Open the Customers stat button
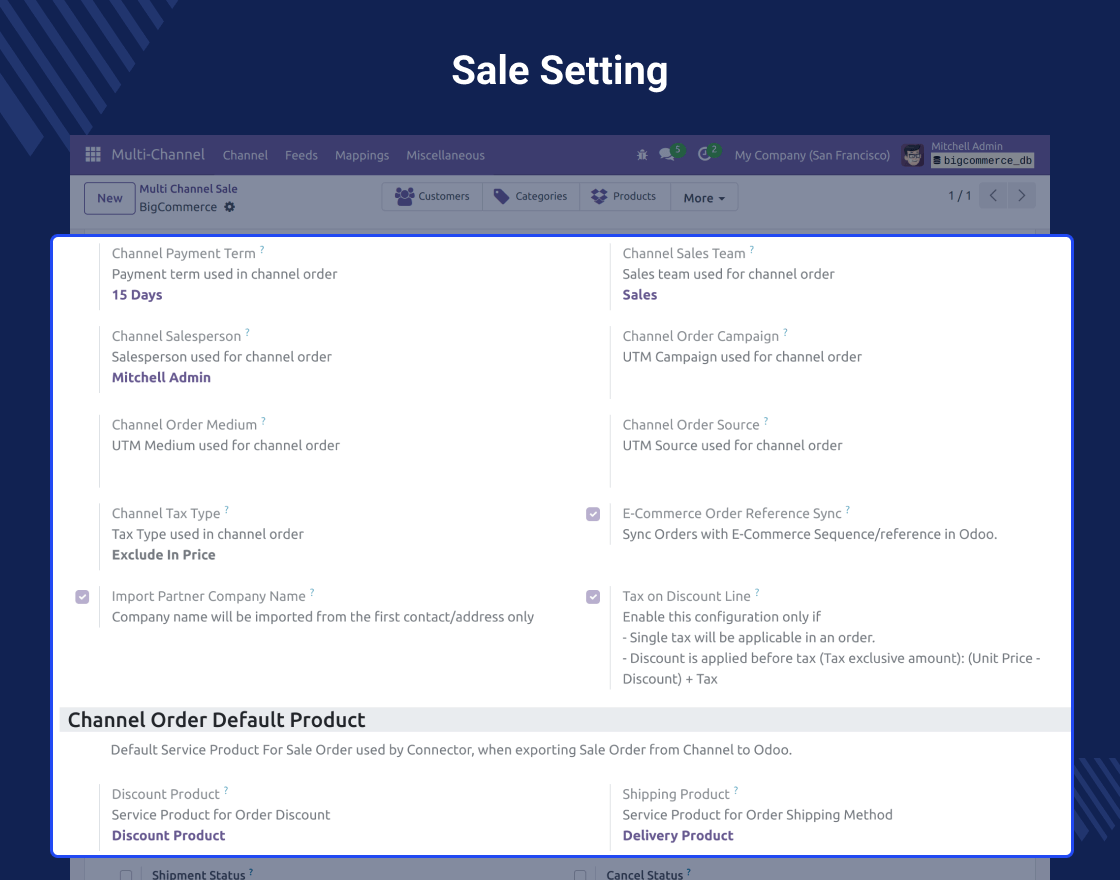 coord(433,196)
